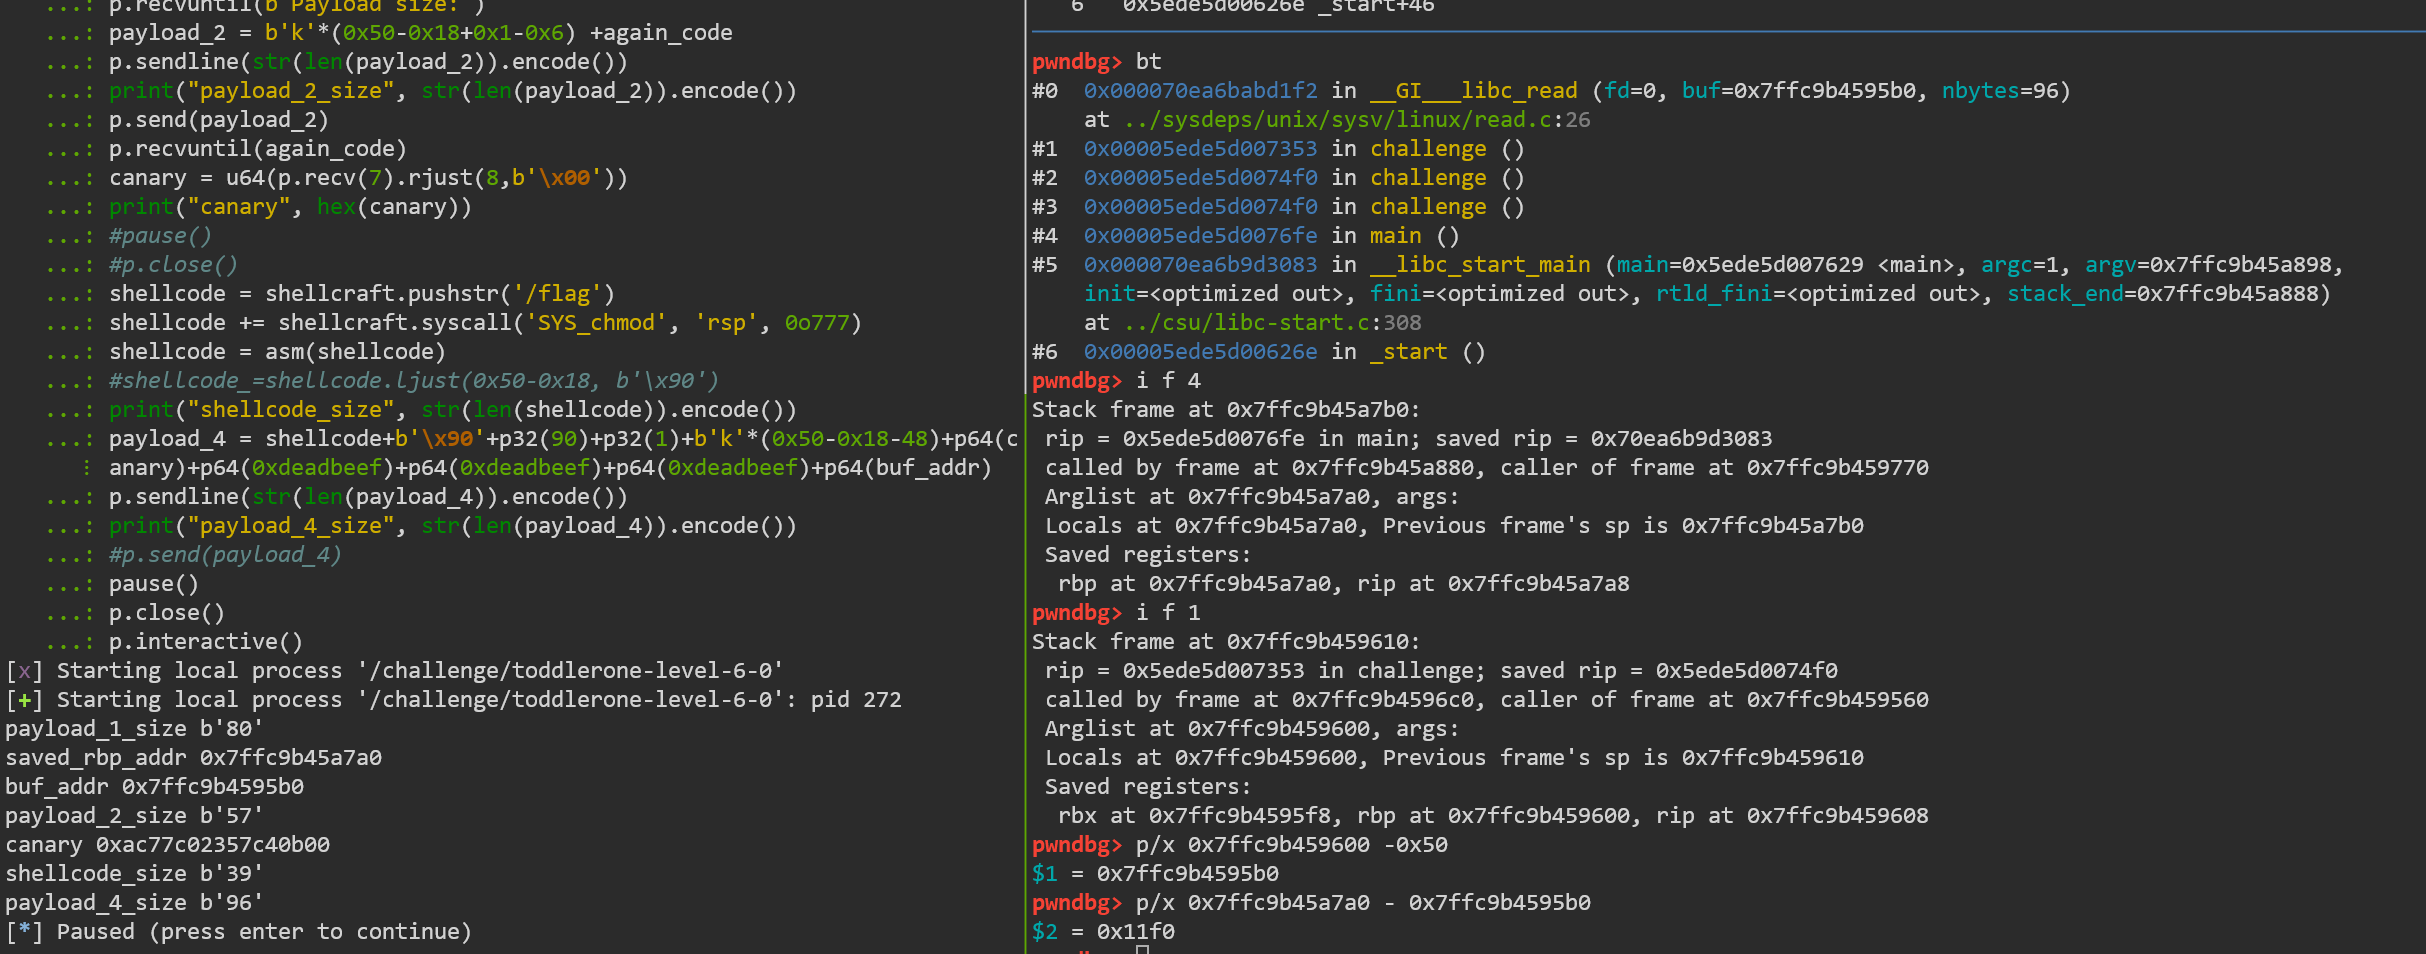Click 'Stack frame at 0x7ffc9b45a7b0:' line
This screenshot has height=954, width=2426.
tap(1226, 410)
